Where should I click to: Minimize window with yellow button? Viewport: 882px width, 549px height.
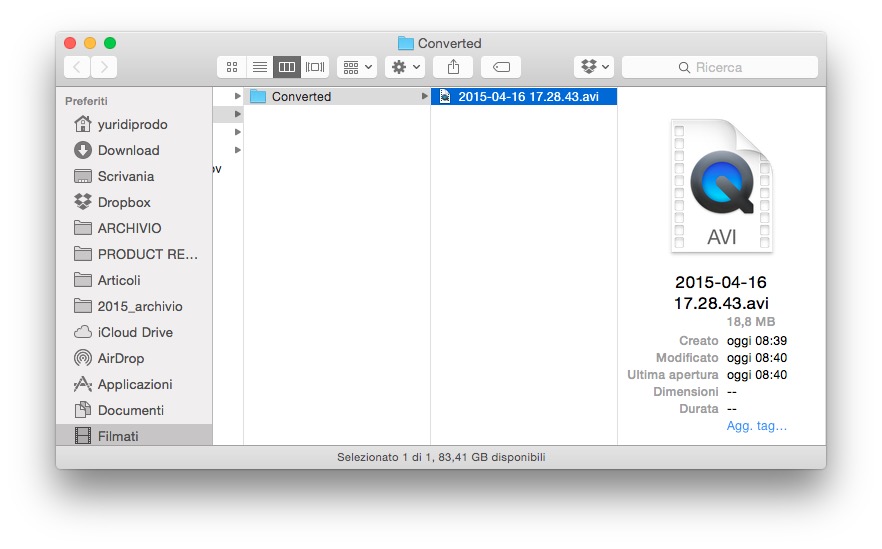[x=90, y=43]
